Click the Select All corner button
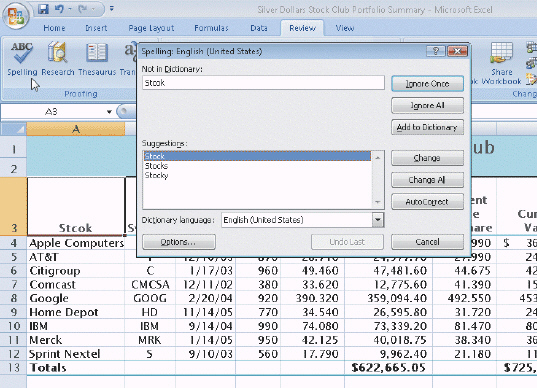 click(x=13, y=129)
